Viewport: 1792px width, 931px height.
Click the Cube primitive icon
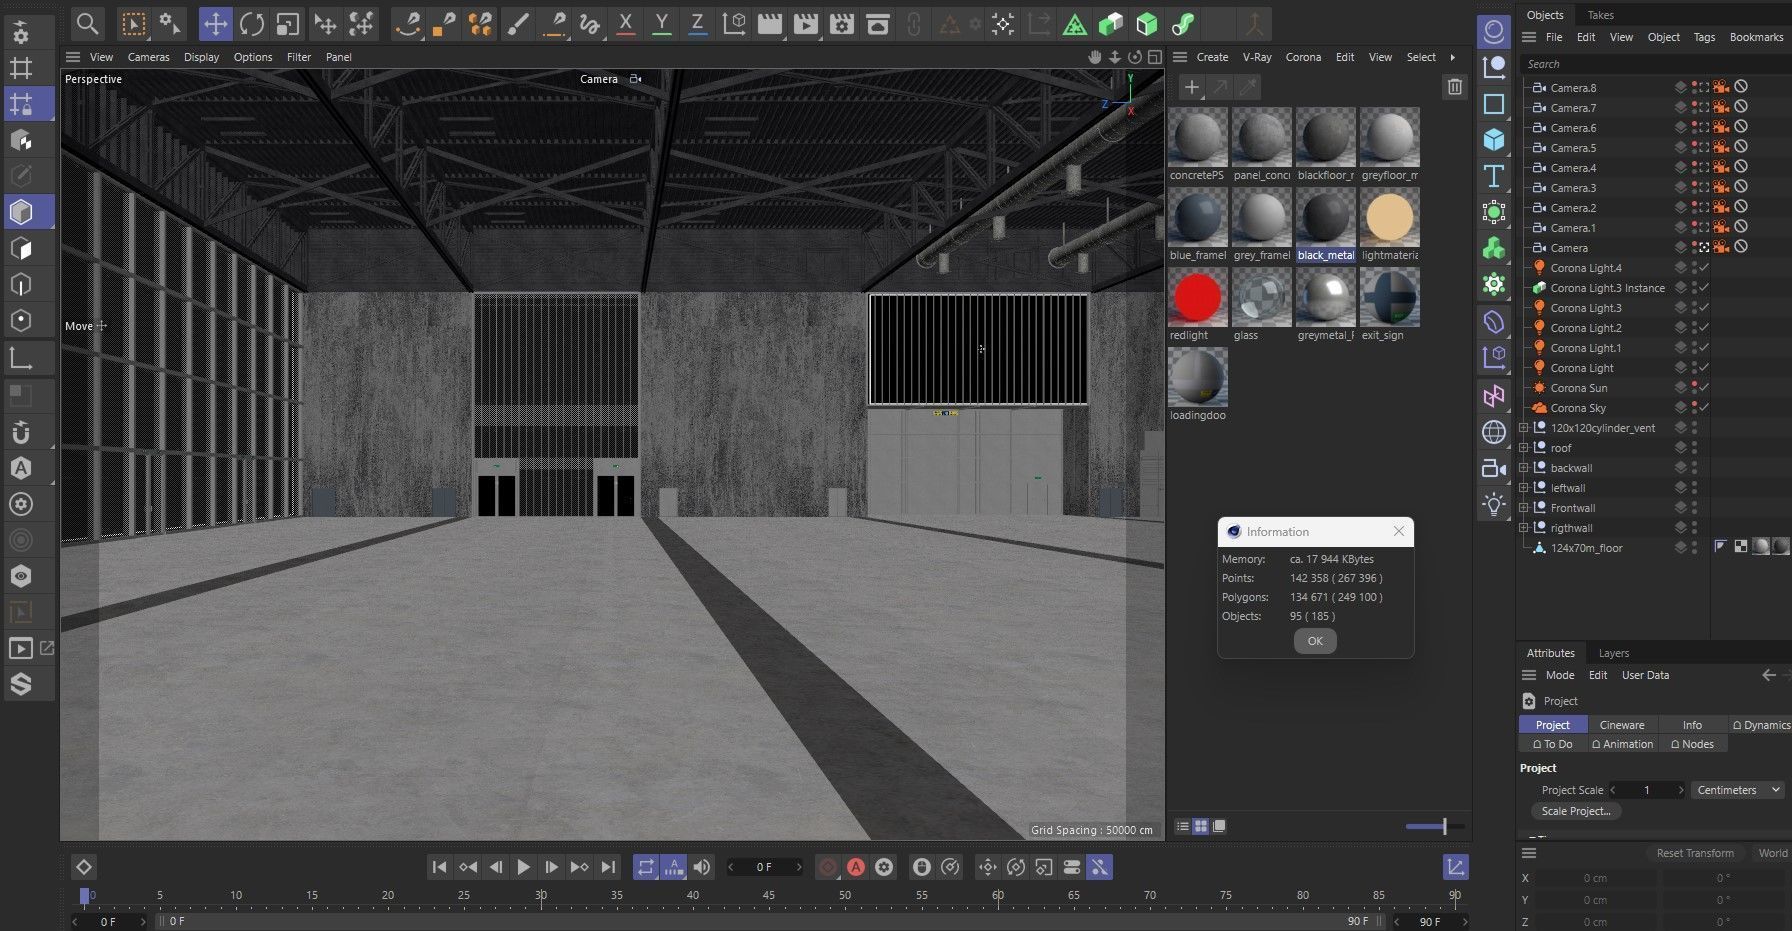1494,139
